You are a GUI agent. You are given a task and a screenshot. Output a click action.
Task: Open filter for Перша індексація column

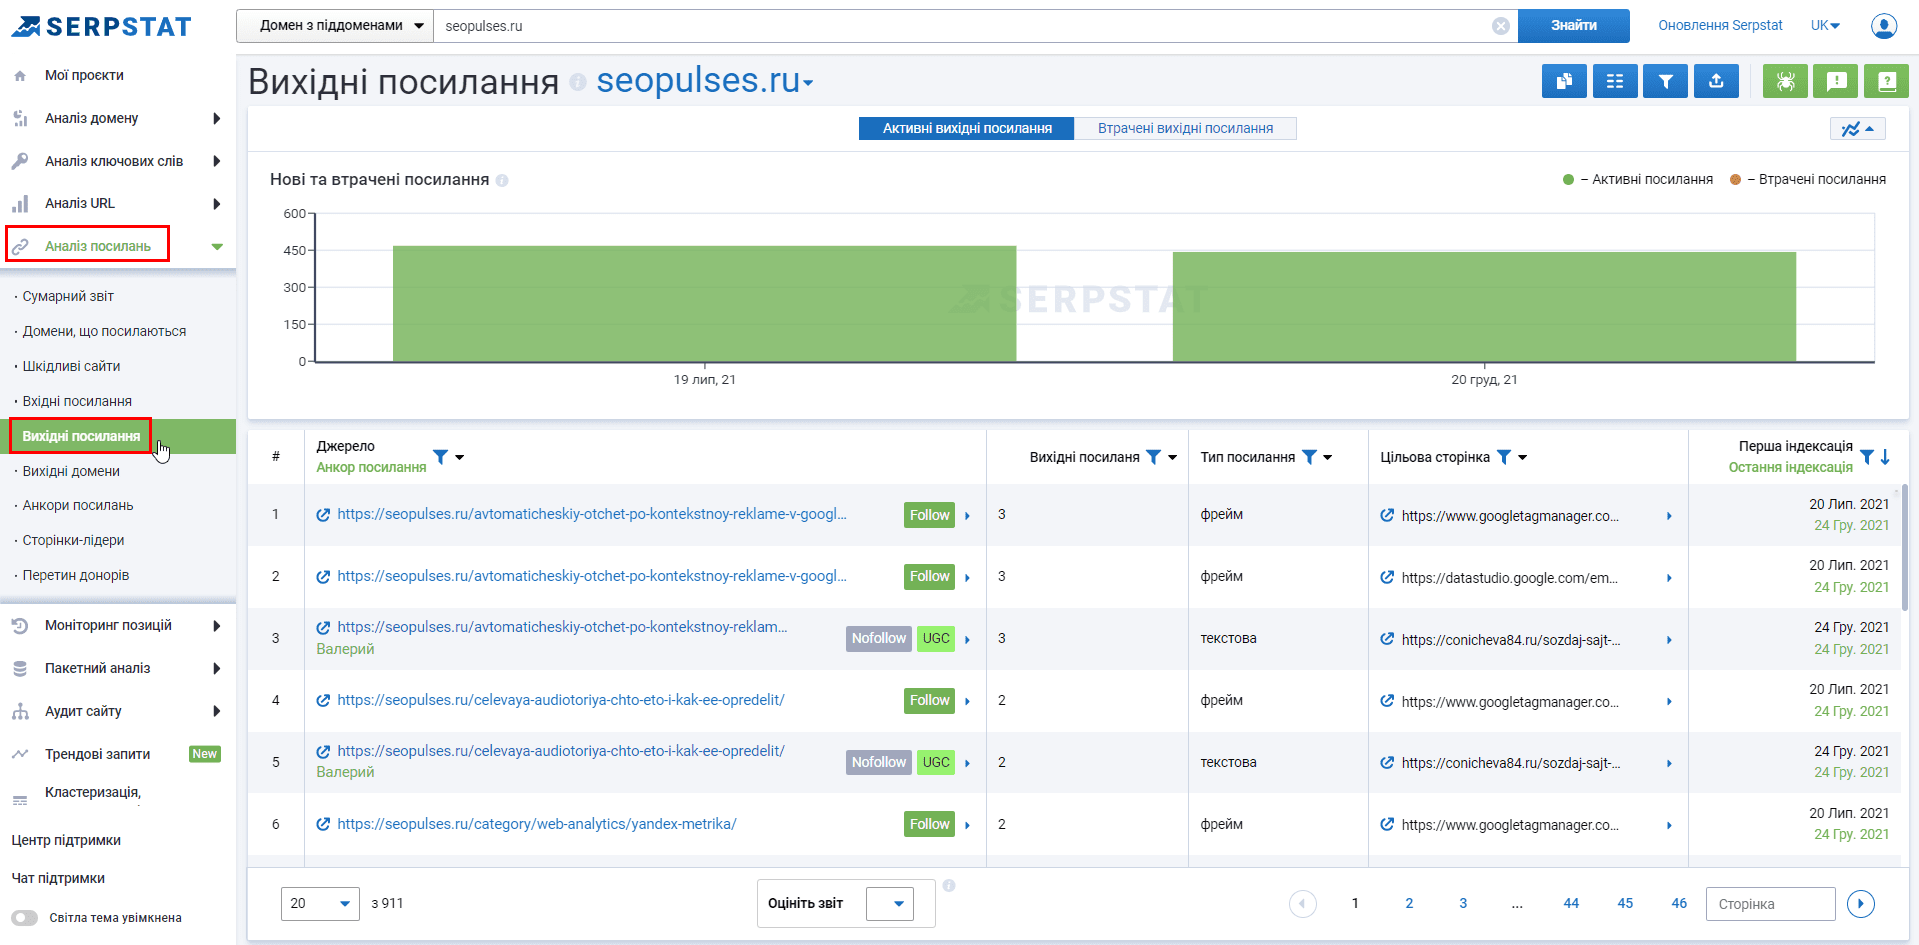pos(1867,457)
